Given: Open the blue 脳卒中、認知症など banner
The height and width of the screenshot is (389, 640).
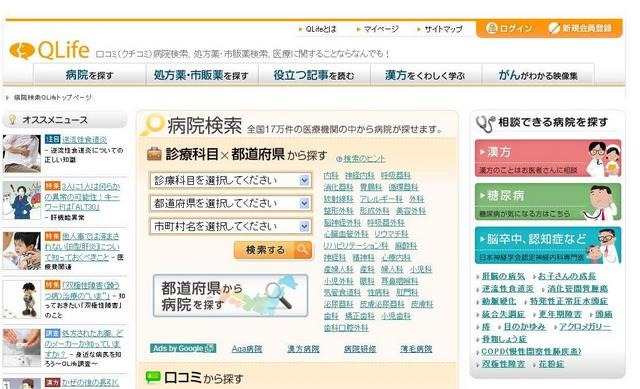Looking at the screenshot, I should 548,245.
